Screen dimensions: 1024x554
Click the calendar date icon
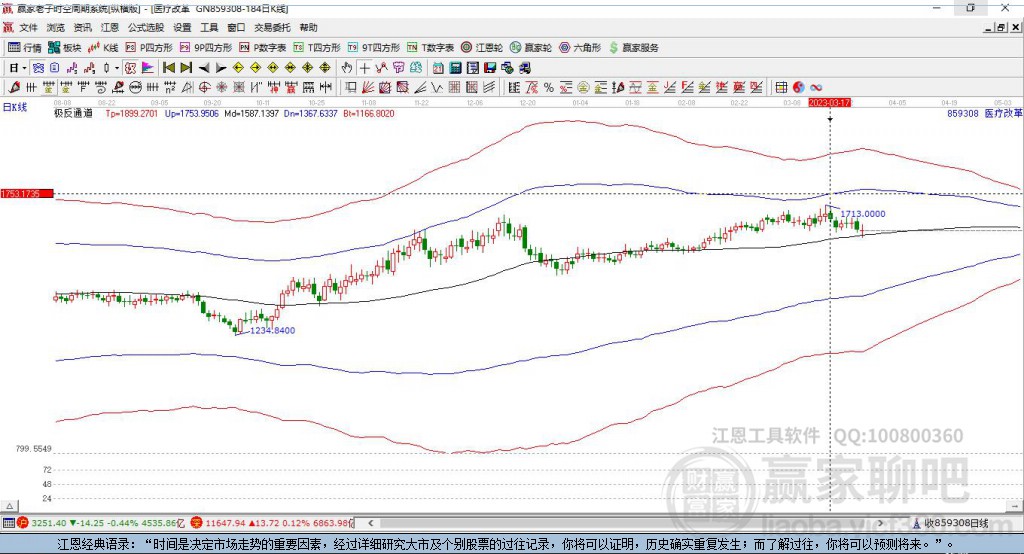coord(438,68)
